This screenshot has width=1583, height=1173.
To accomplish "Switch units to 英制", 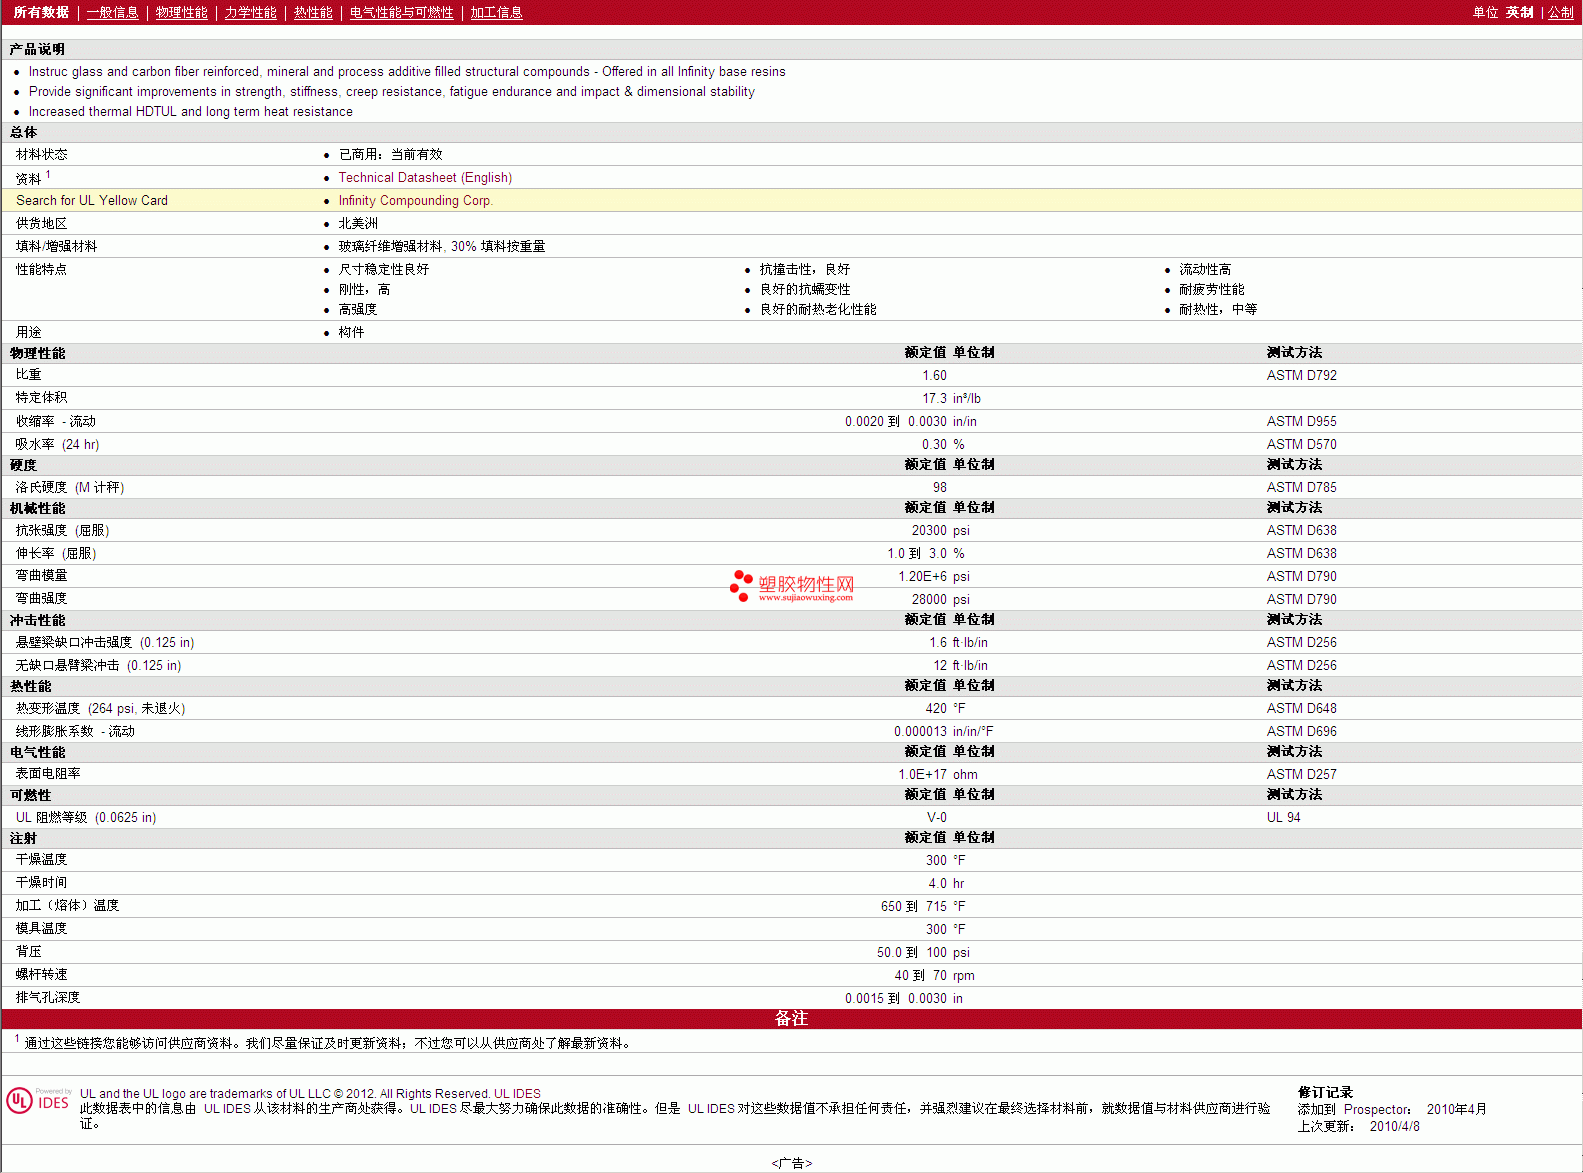I will click(x=1519, y=12).
